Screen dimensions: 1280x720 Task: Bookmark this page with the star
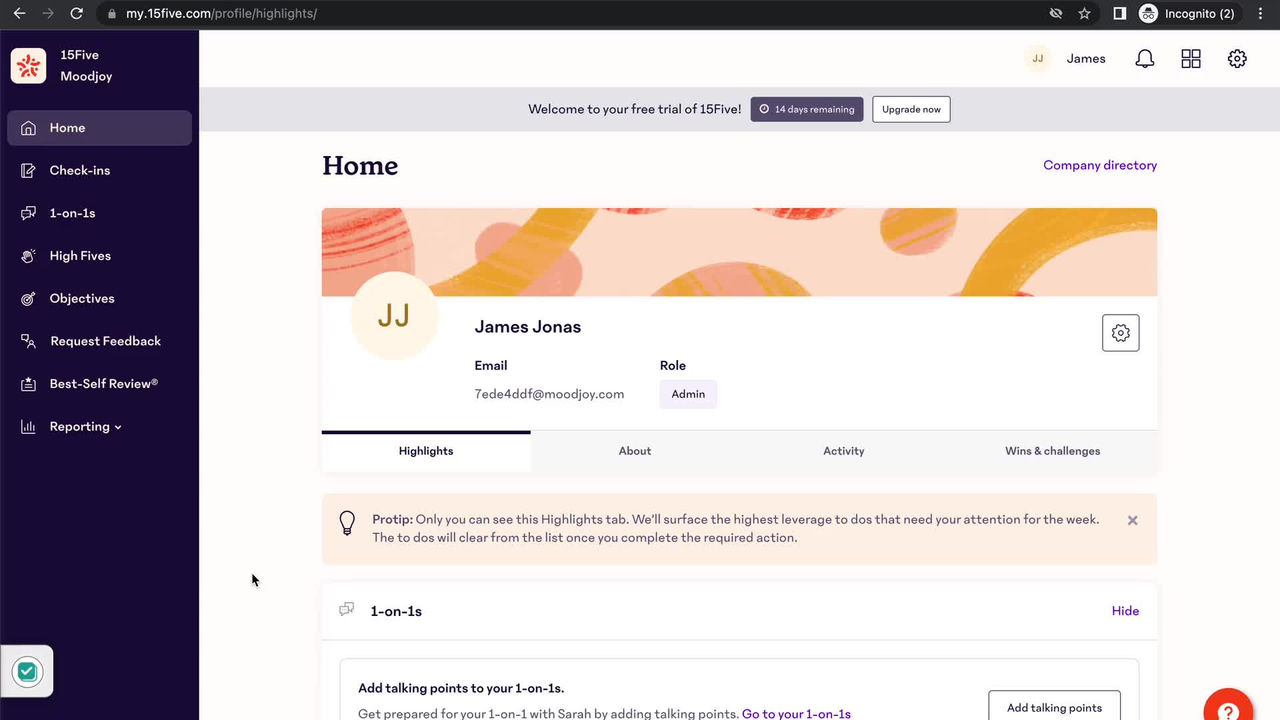(x=1084, y=14)
